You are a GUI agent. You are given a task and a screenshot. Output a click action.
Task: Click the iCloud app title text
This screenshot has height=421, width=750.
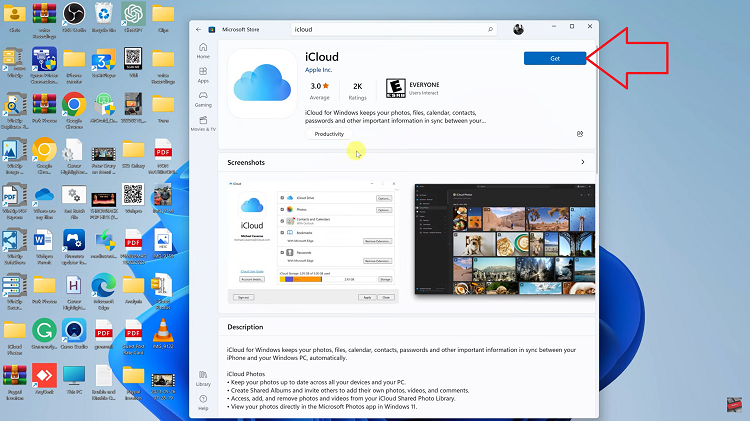tap(322, 57)
